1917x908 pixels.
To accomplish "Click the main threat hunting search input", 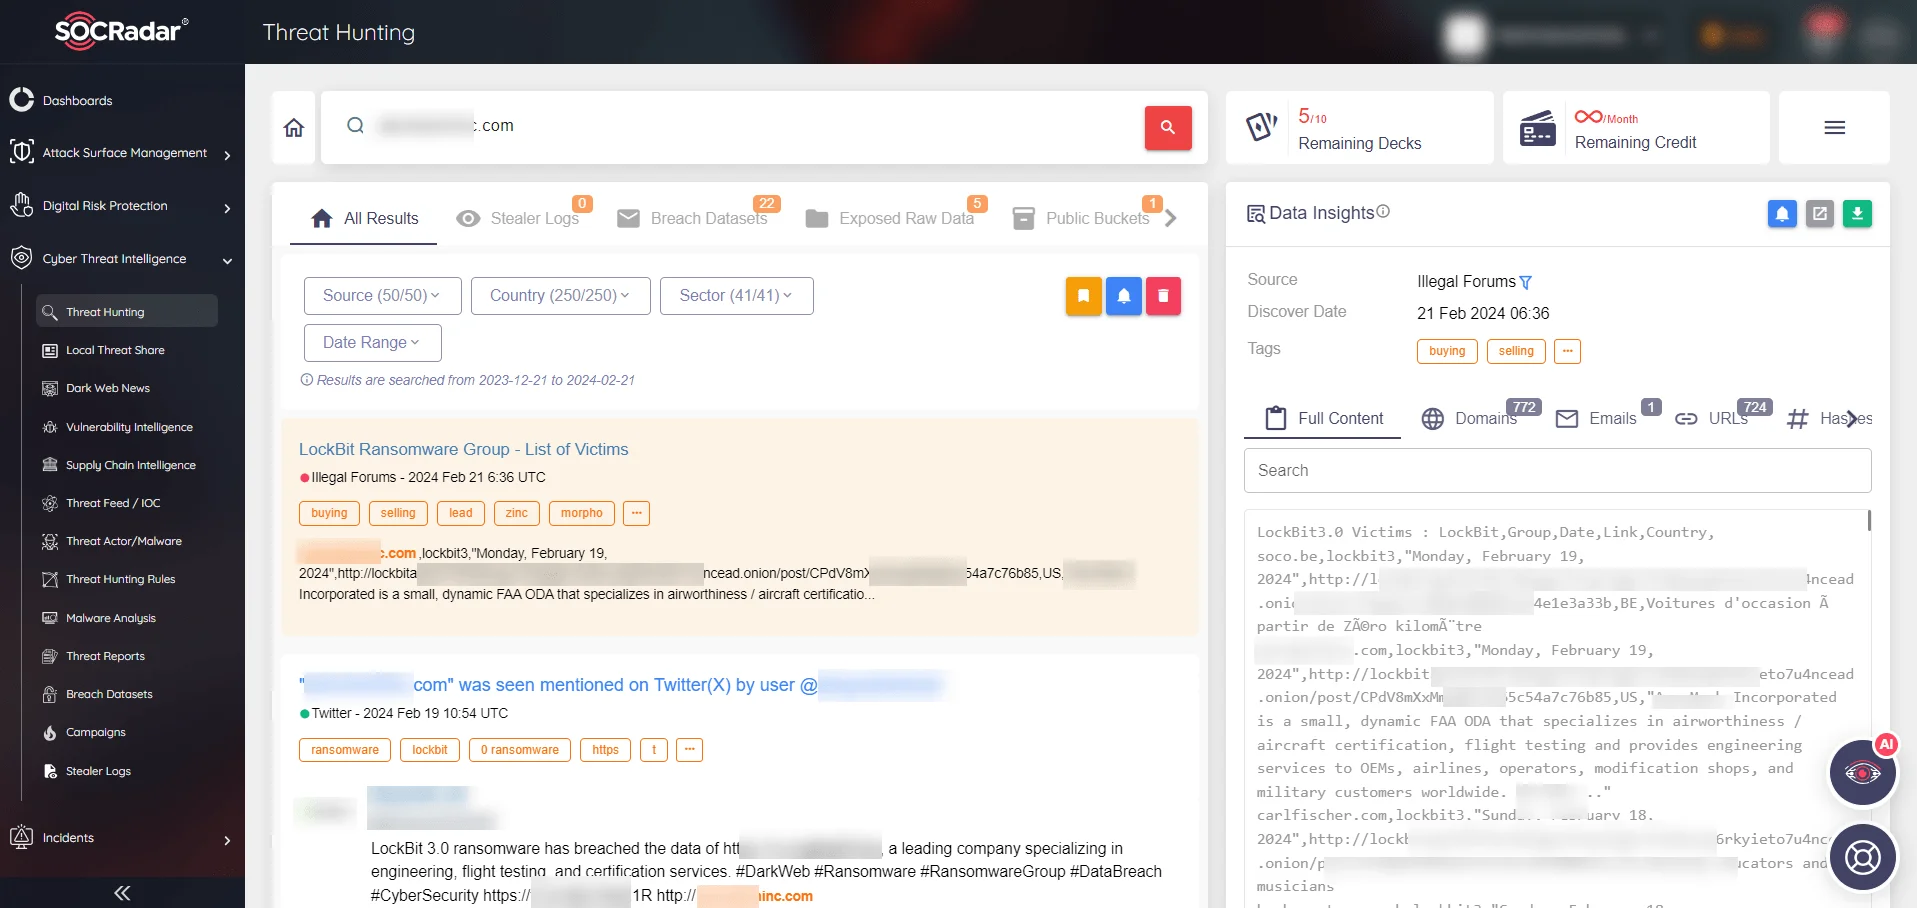I will (x=740, y=126).
